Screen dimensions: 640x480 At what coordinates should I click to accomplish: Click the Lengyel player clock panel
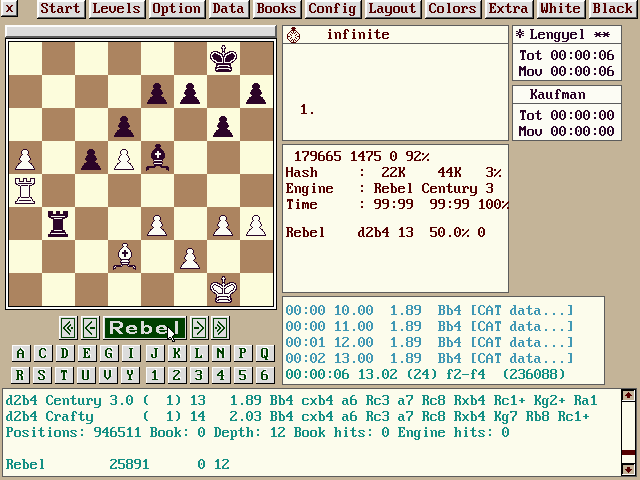(x=567, y=53)
